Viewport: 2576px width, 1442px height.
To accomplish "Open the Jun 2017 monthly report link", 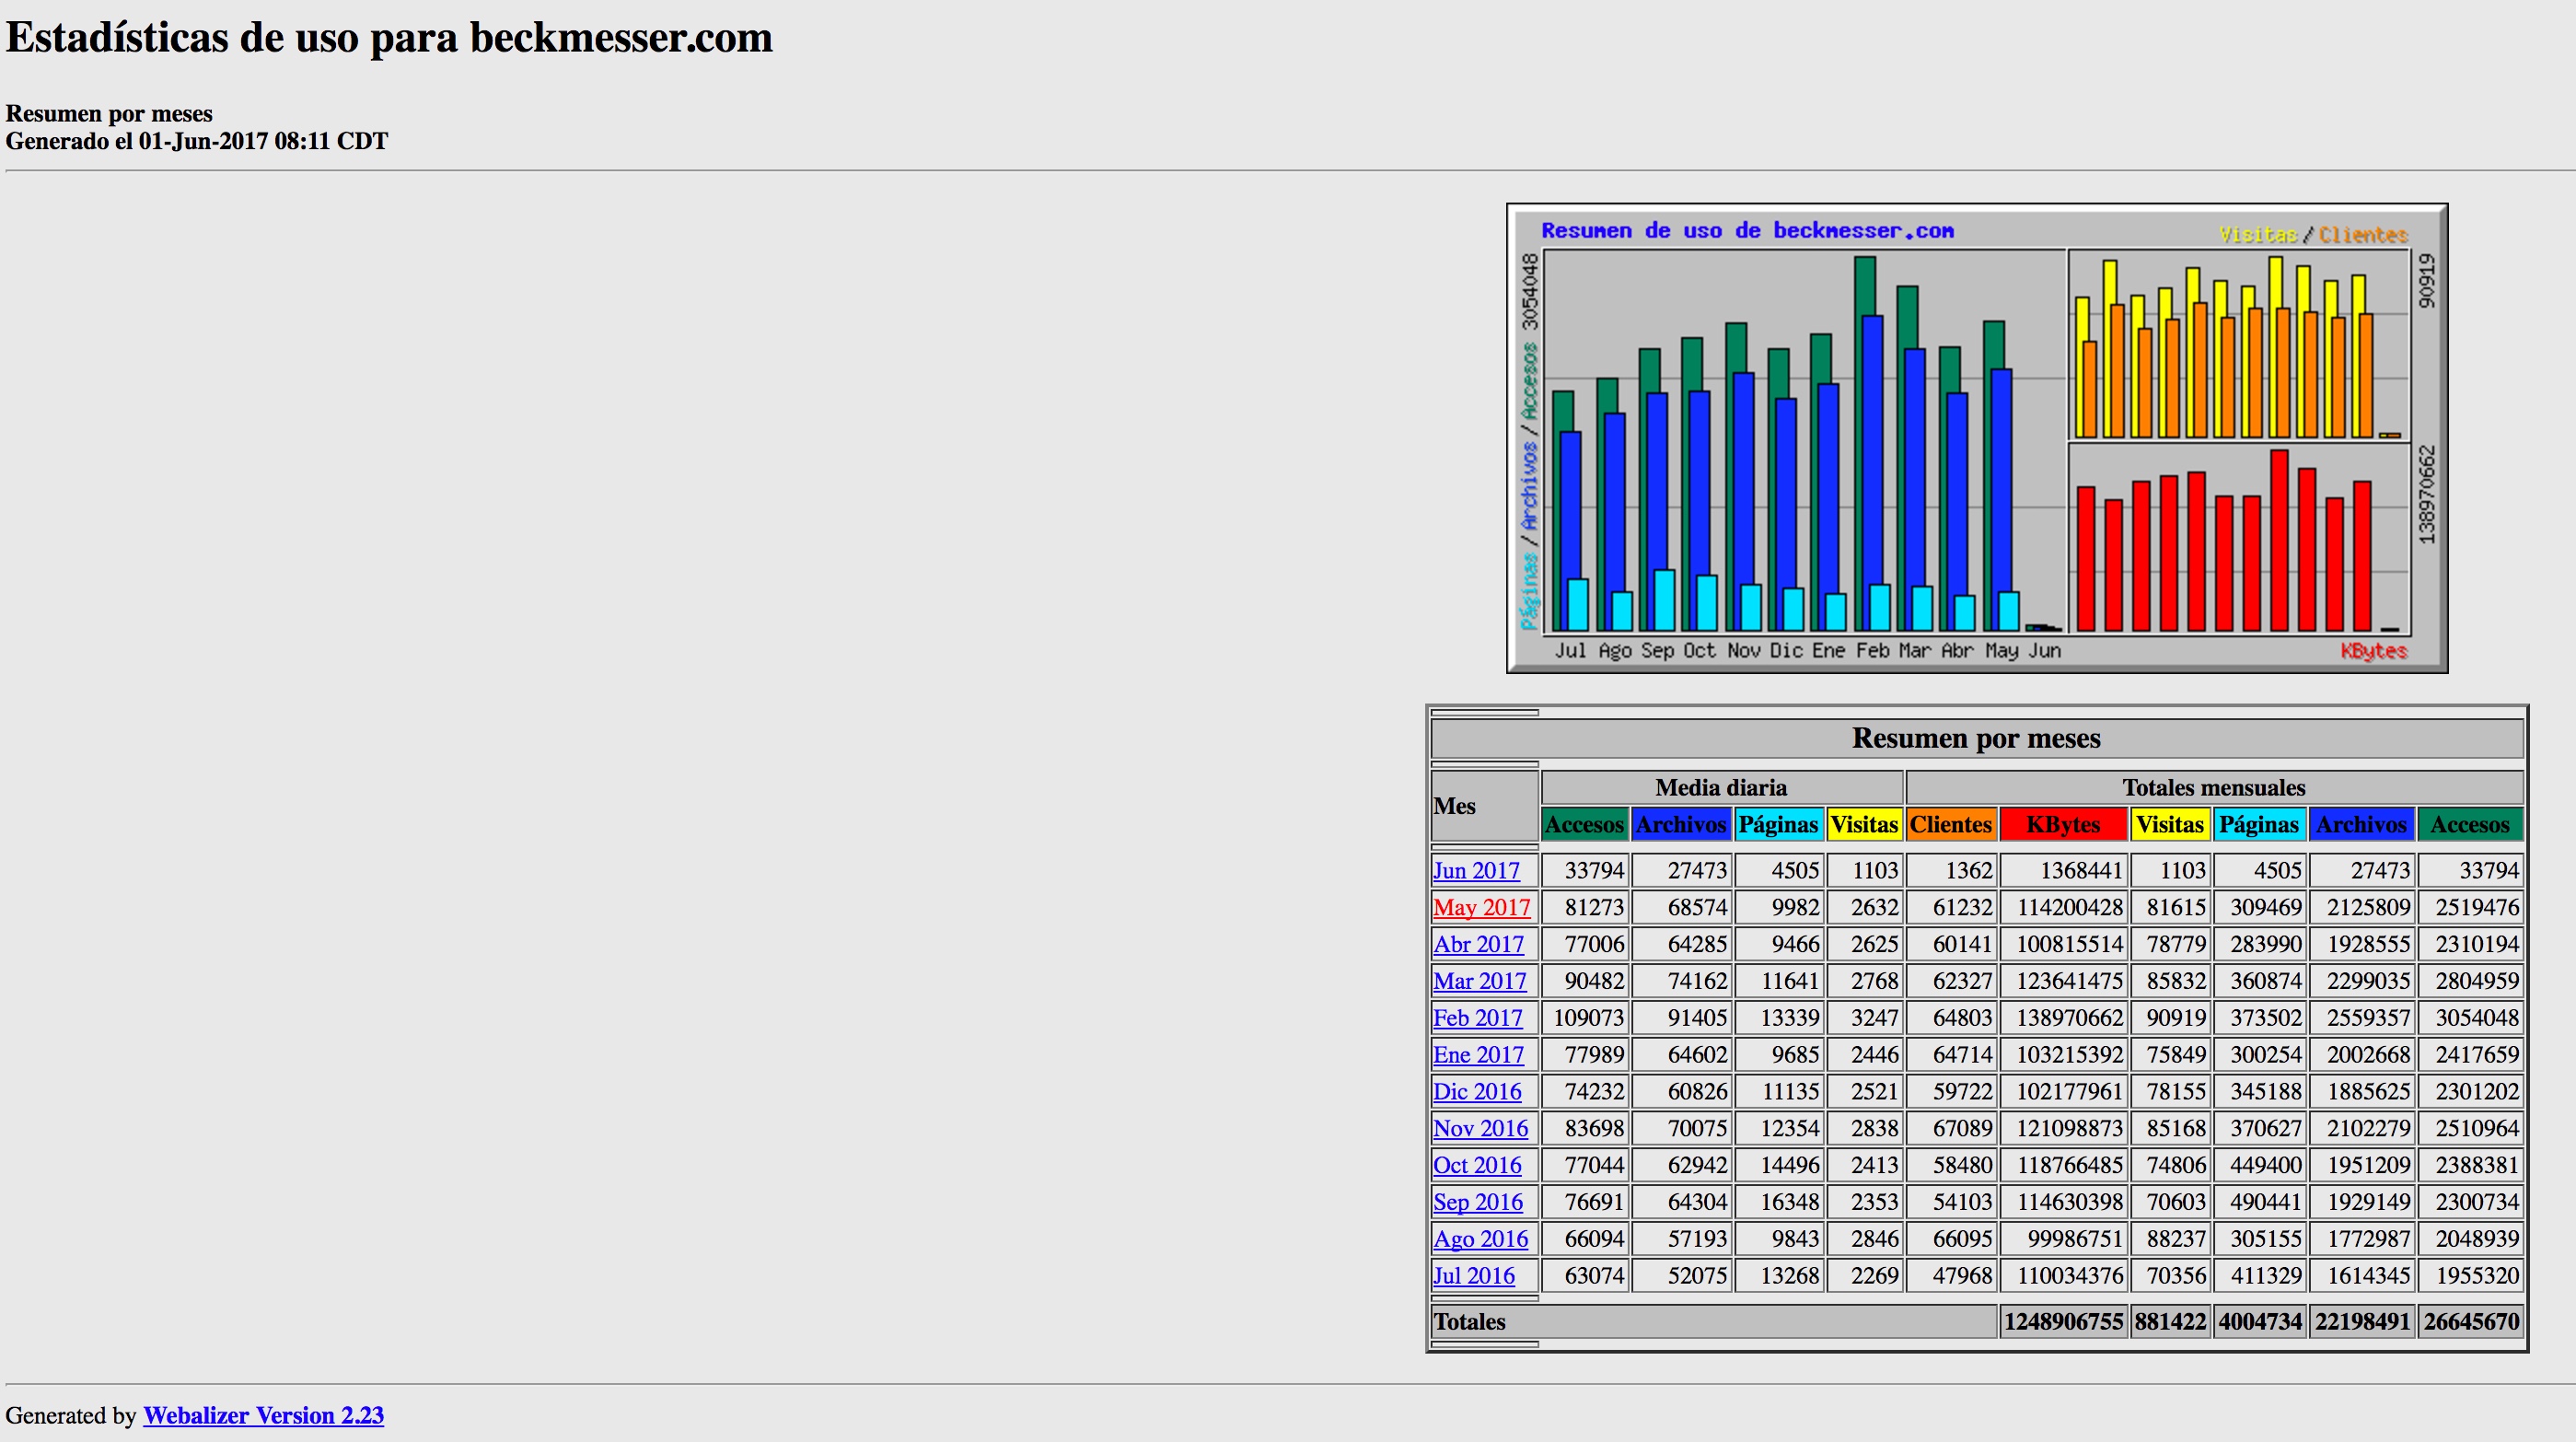I will pos(1476,871).
